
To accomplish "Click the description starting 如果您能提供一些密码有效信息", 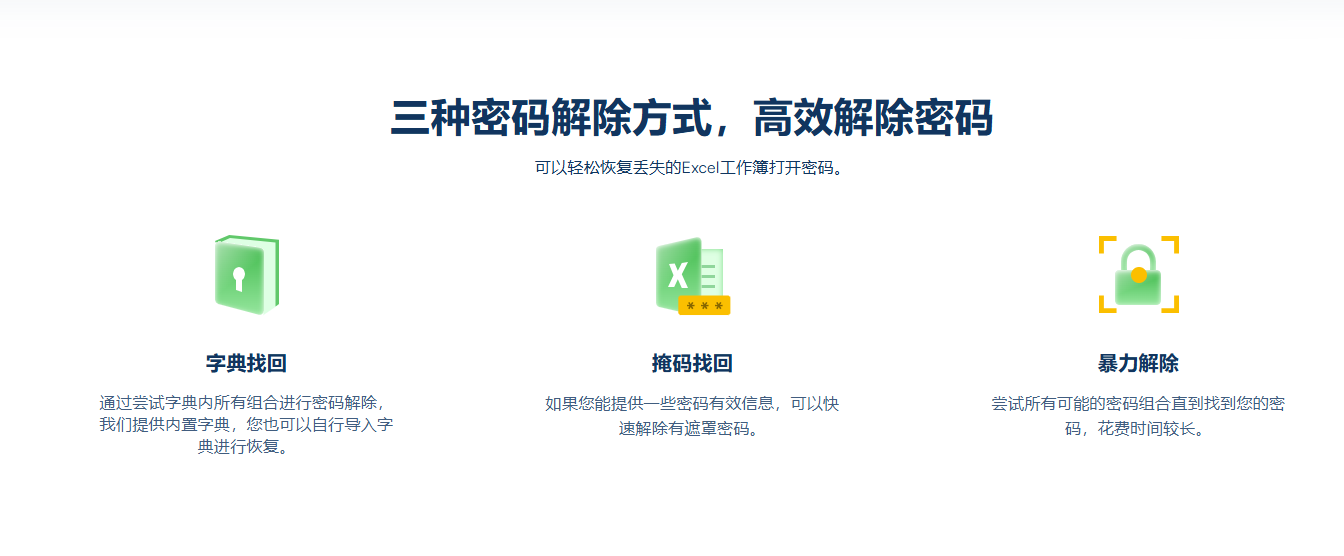I will click(x=692, y=416).
